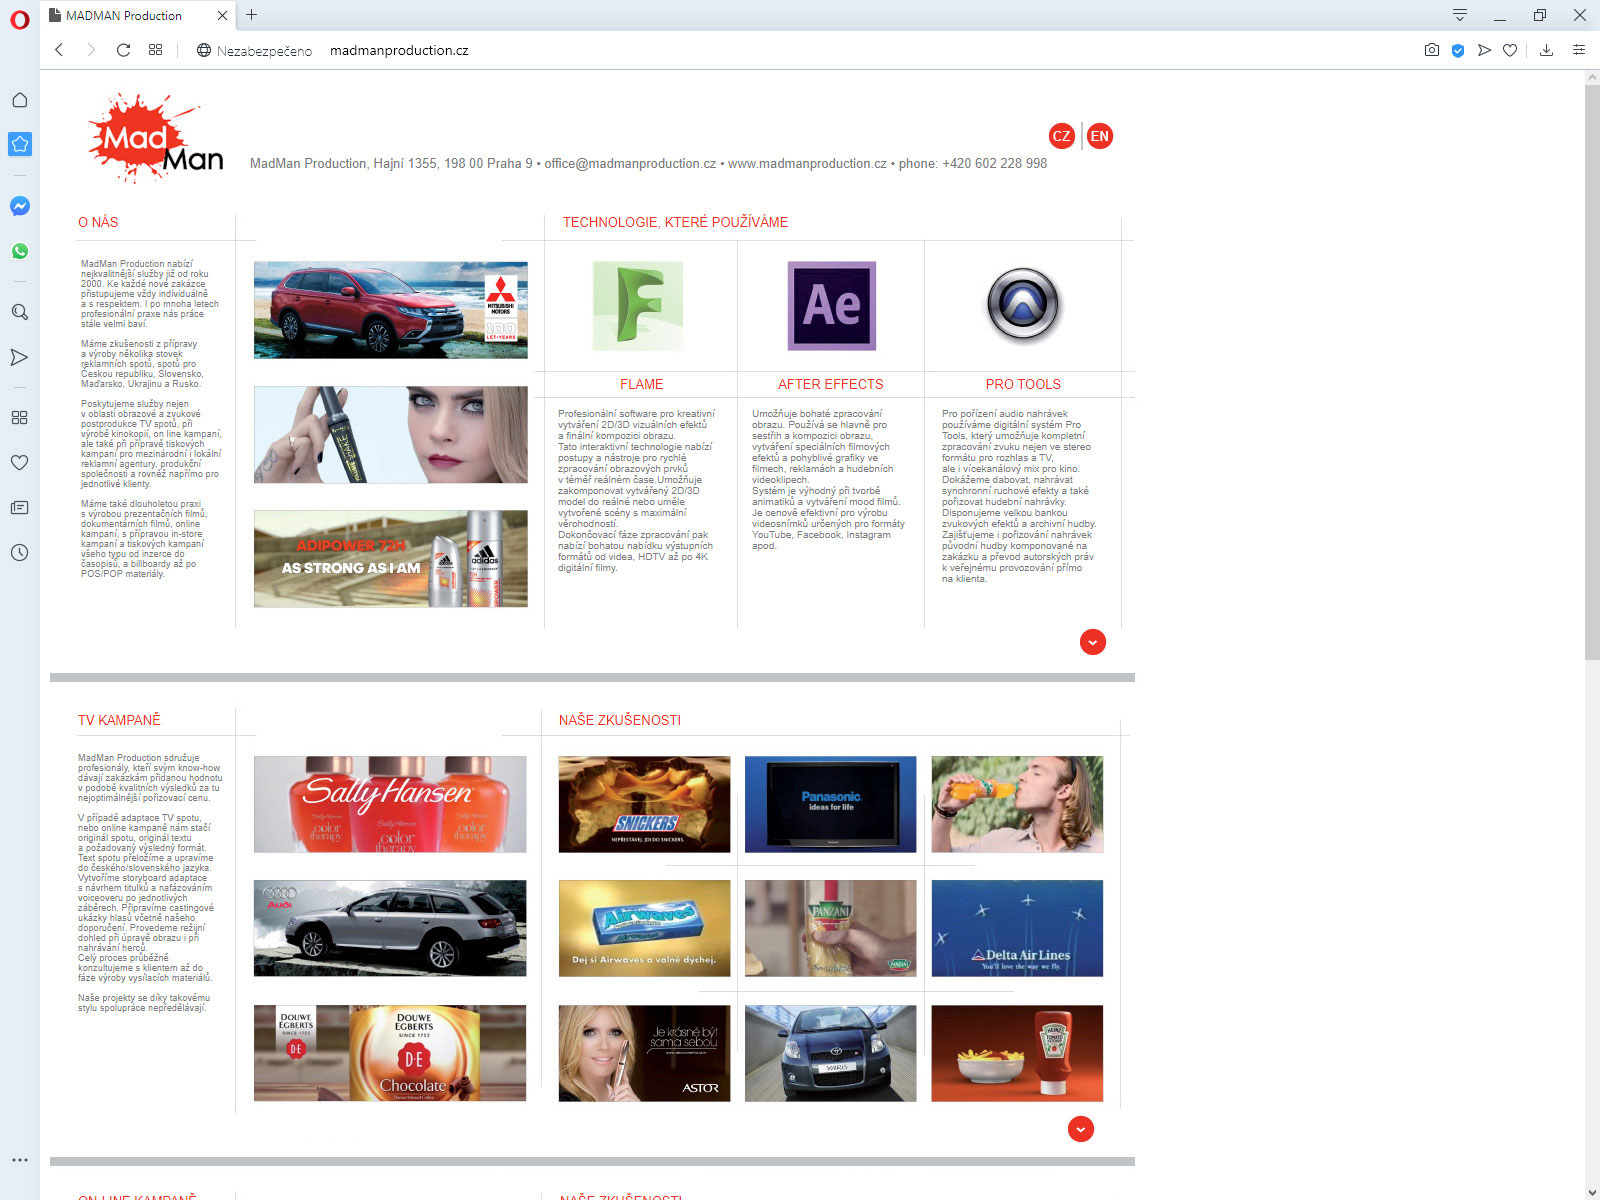Viewport: 1600px width, 1200px height.
Task: Open Easy Setup menu
Action: (1579, 50)
